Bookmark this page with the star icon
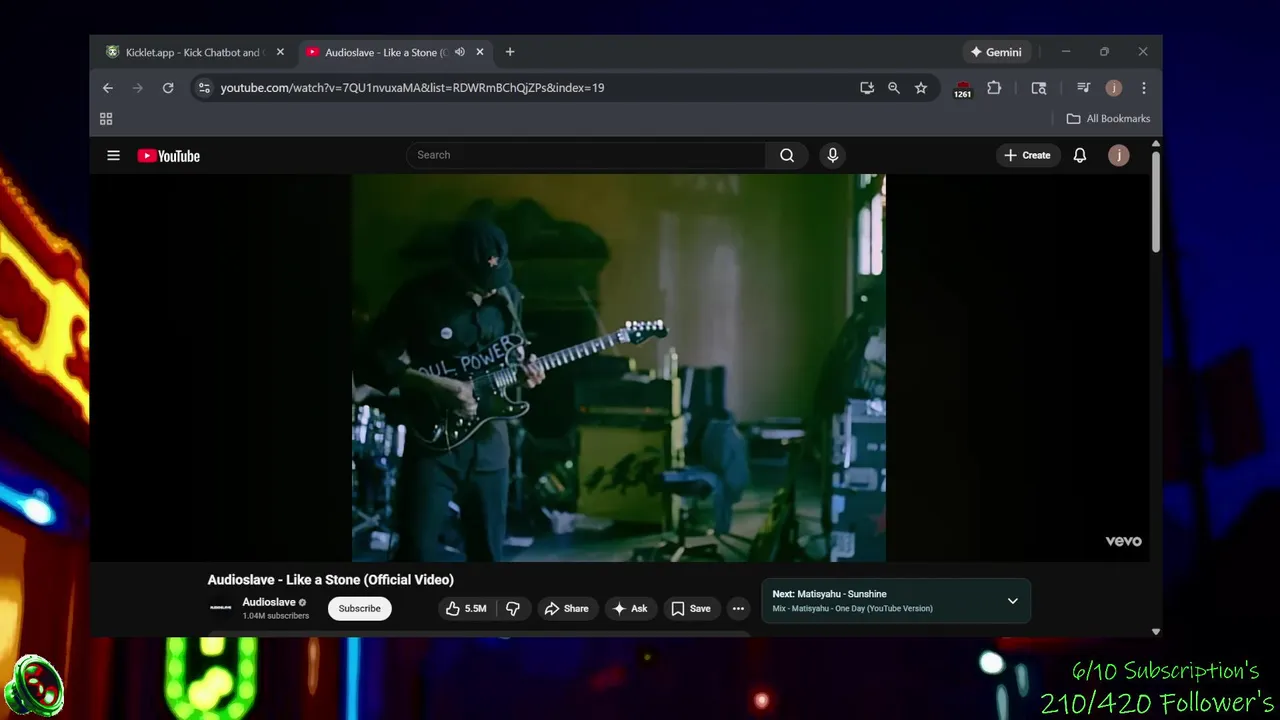This screenshot has width=1280, height=720. [x=921, y=88]
